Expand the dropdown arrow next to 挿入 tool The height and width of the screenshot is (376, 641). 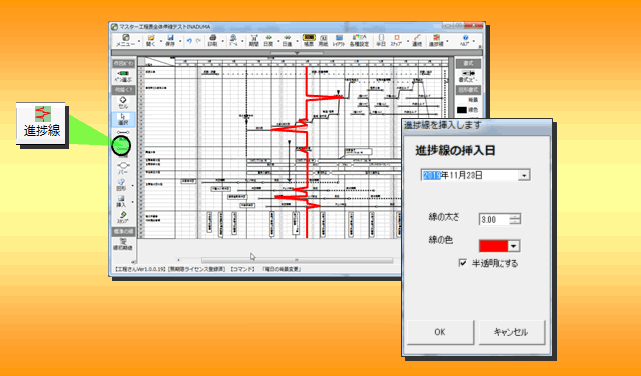[x=132, y=201]
